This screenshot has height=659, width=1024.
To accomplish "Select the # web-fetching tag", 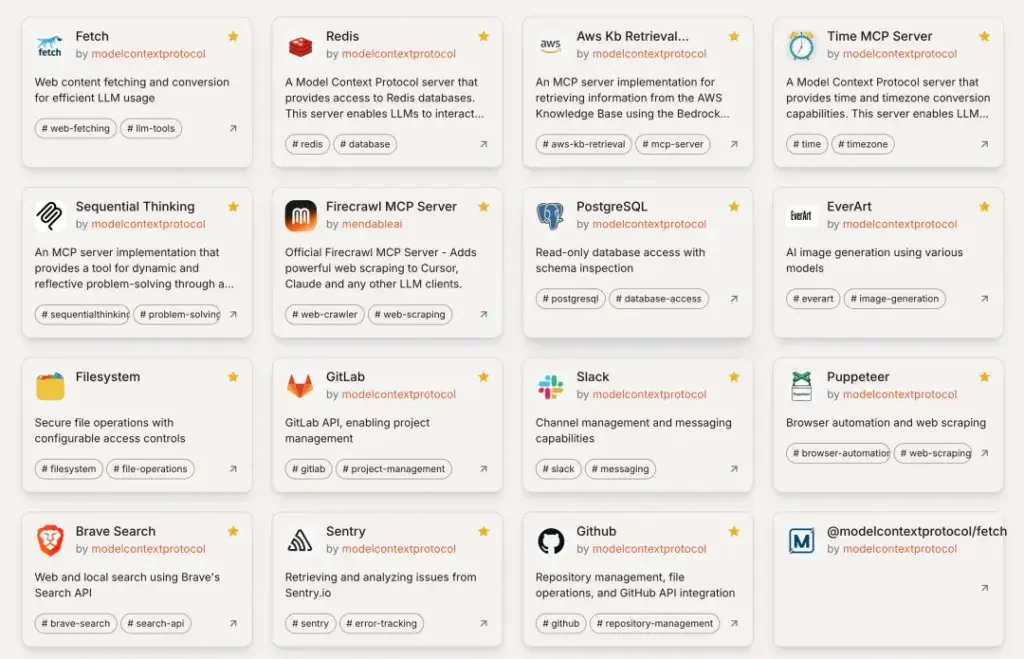I will [x=76, y=128].
